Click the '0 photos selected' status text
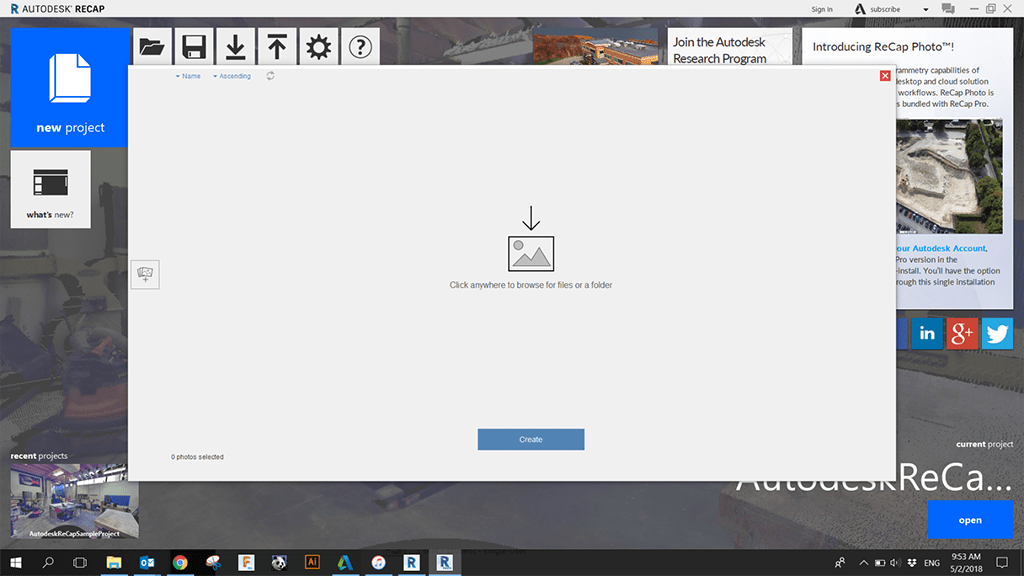Image resolution: width=1024 pixels, height=576 pixels. [x=197, y=457]
